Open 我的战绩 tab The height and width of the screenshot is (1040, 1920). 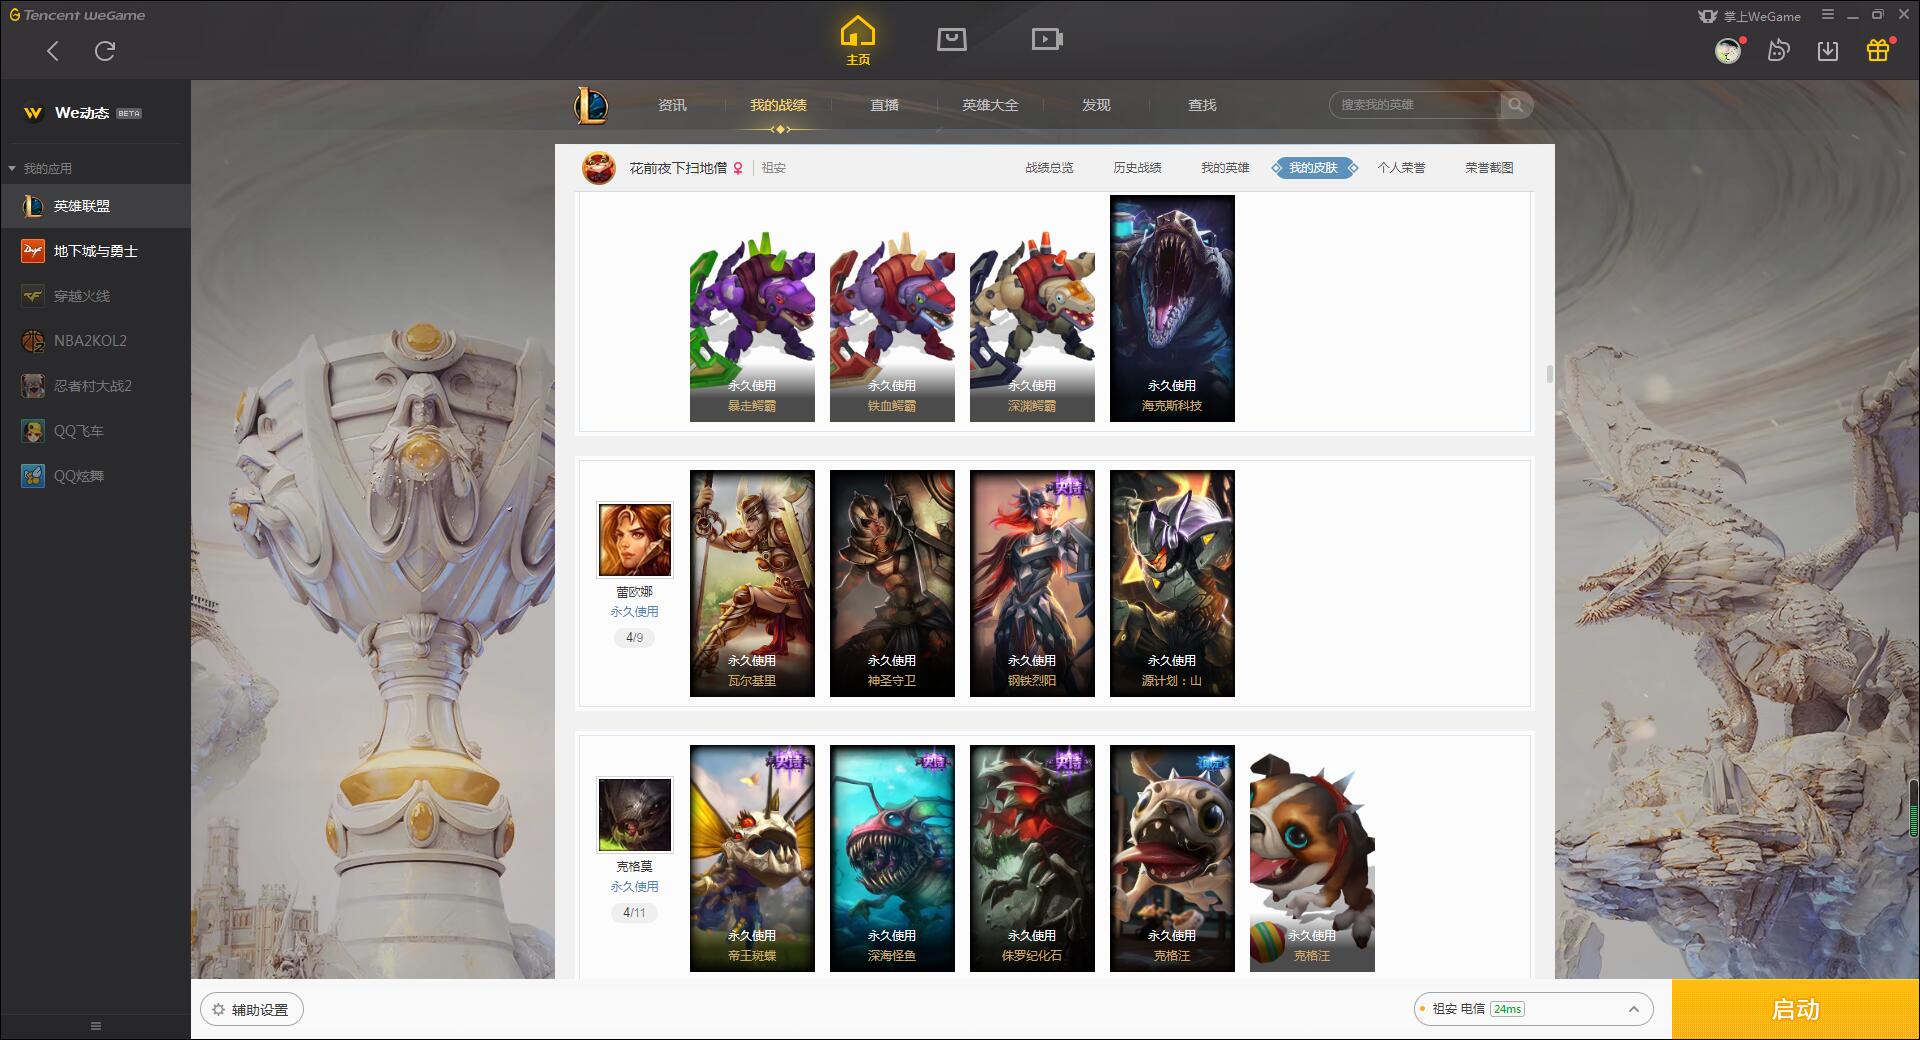778,105
